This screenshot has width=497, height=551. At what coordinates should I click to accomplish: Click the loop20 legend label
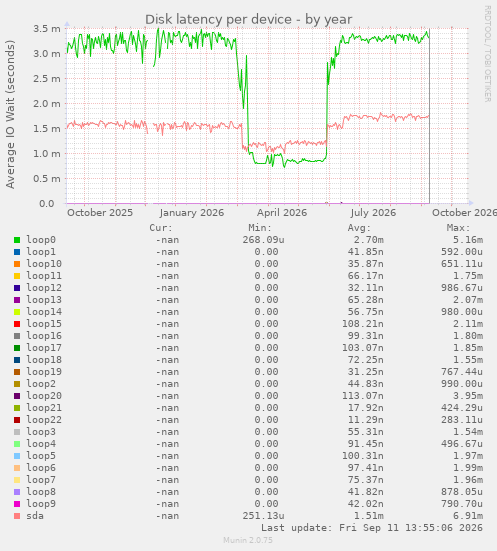[x=44, y=396]
